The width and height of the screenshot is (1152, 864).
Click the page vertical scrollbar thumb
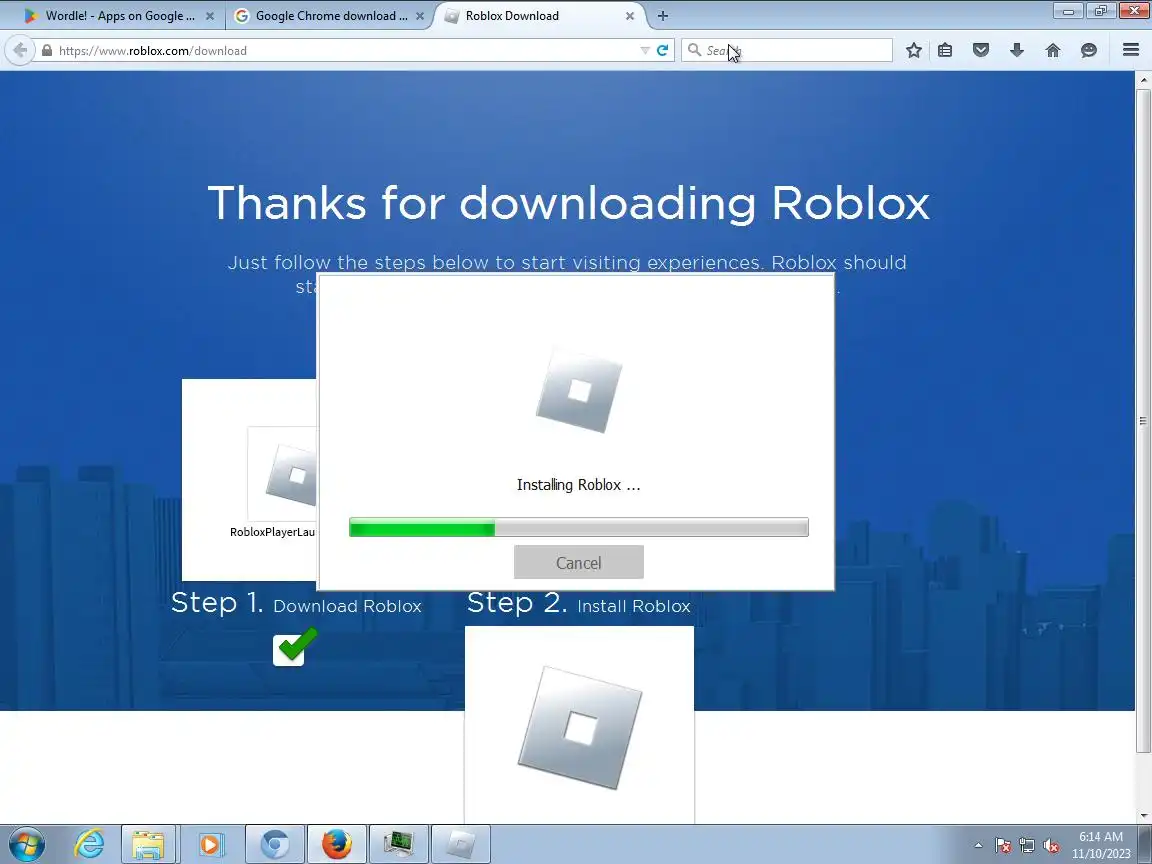click(1143, 420)
